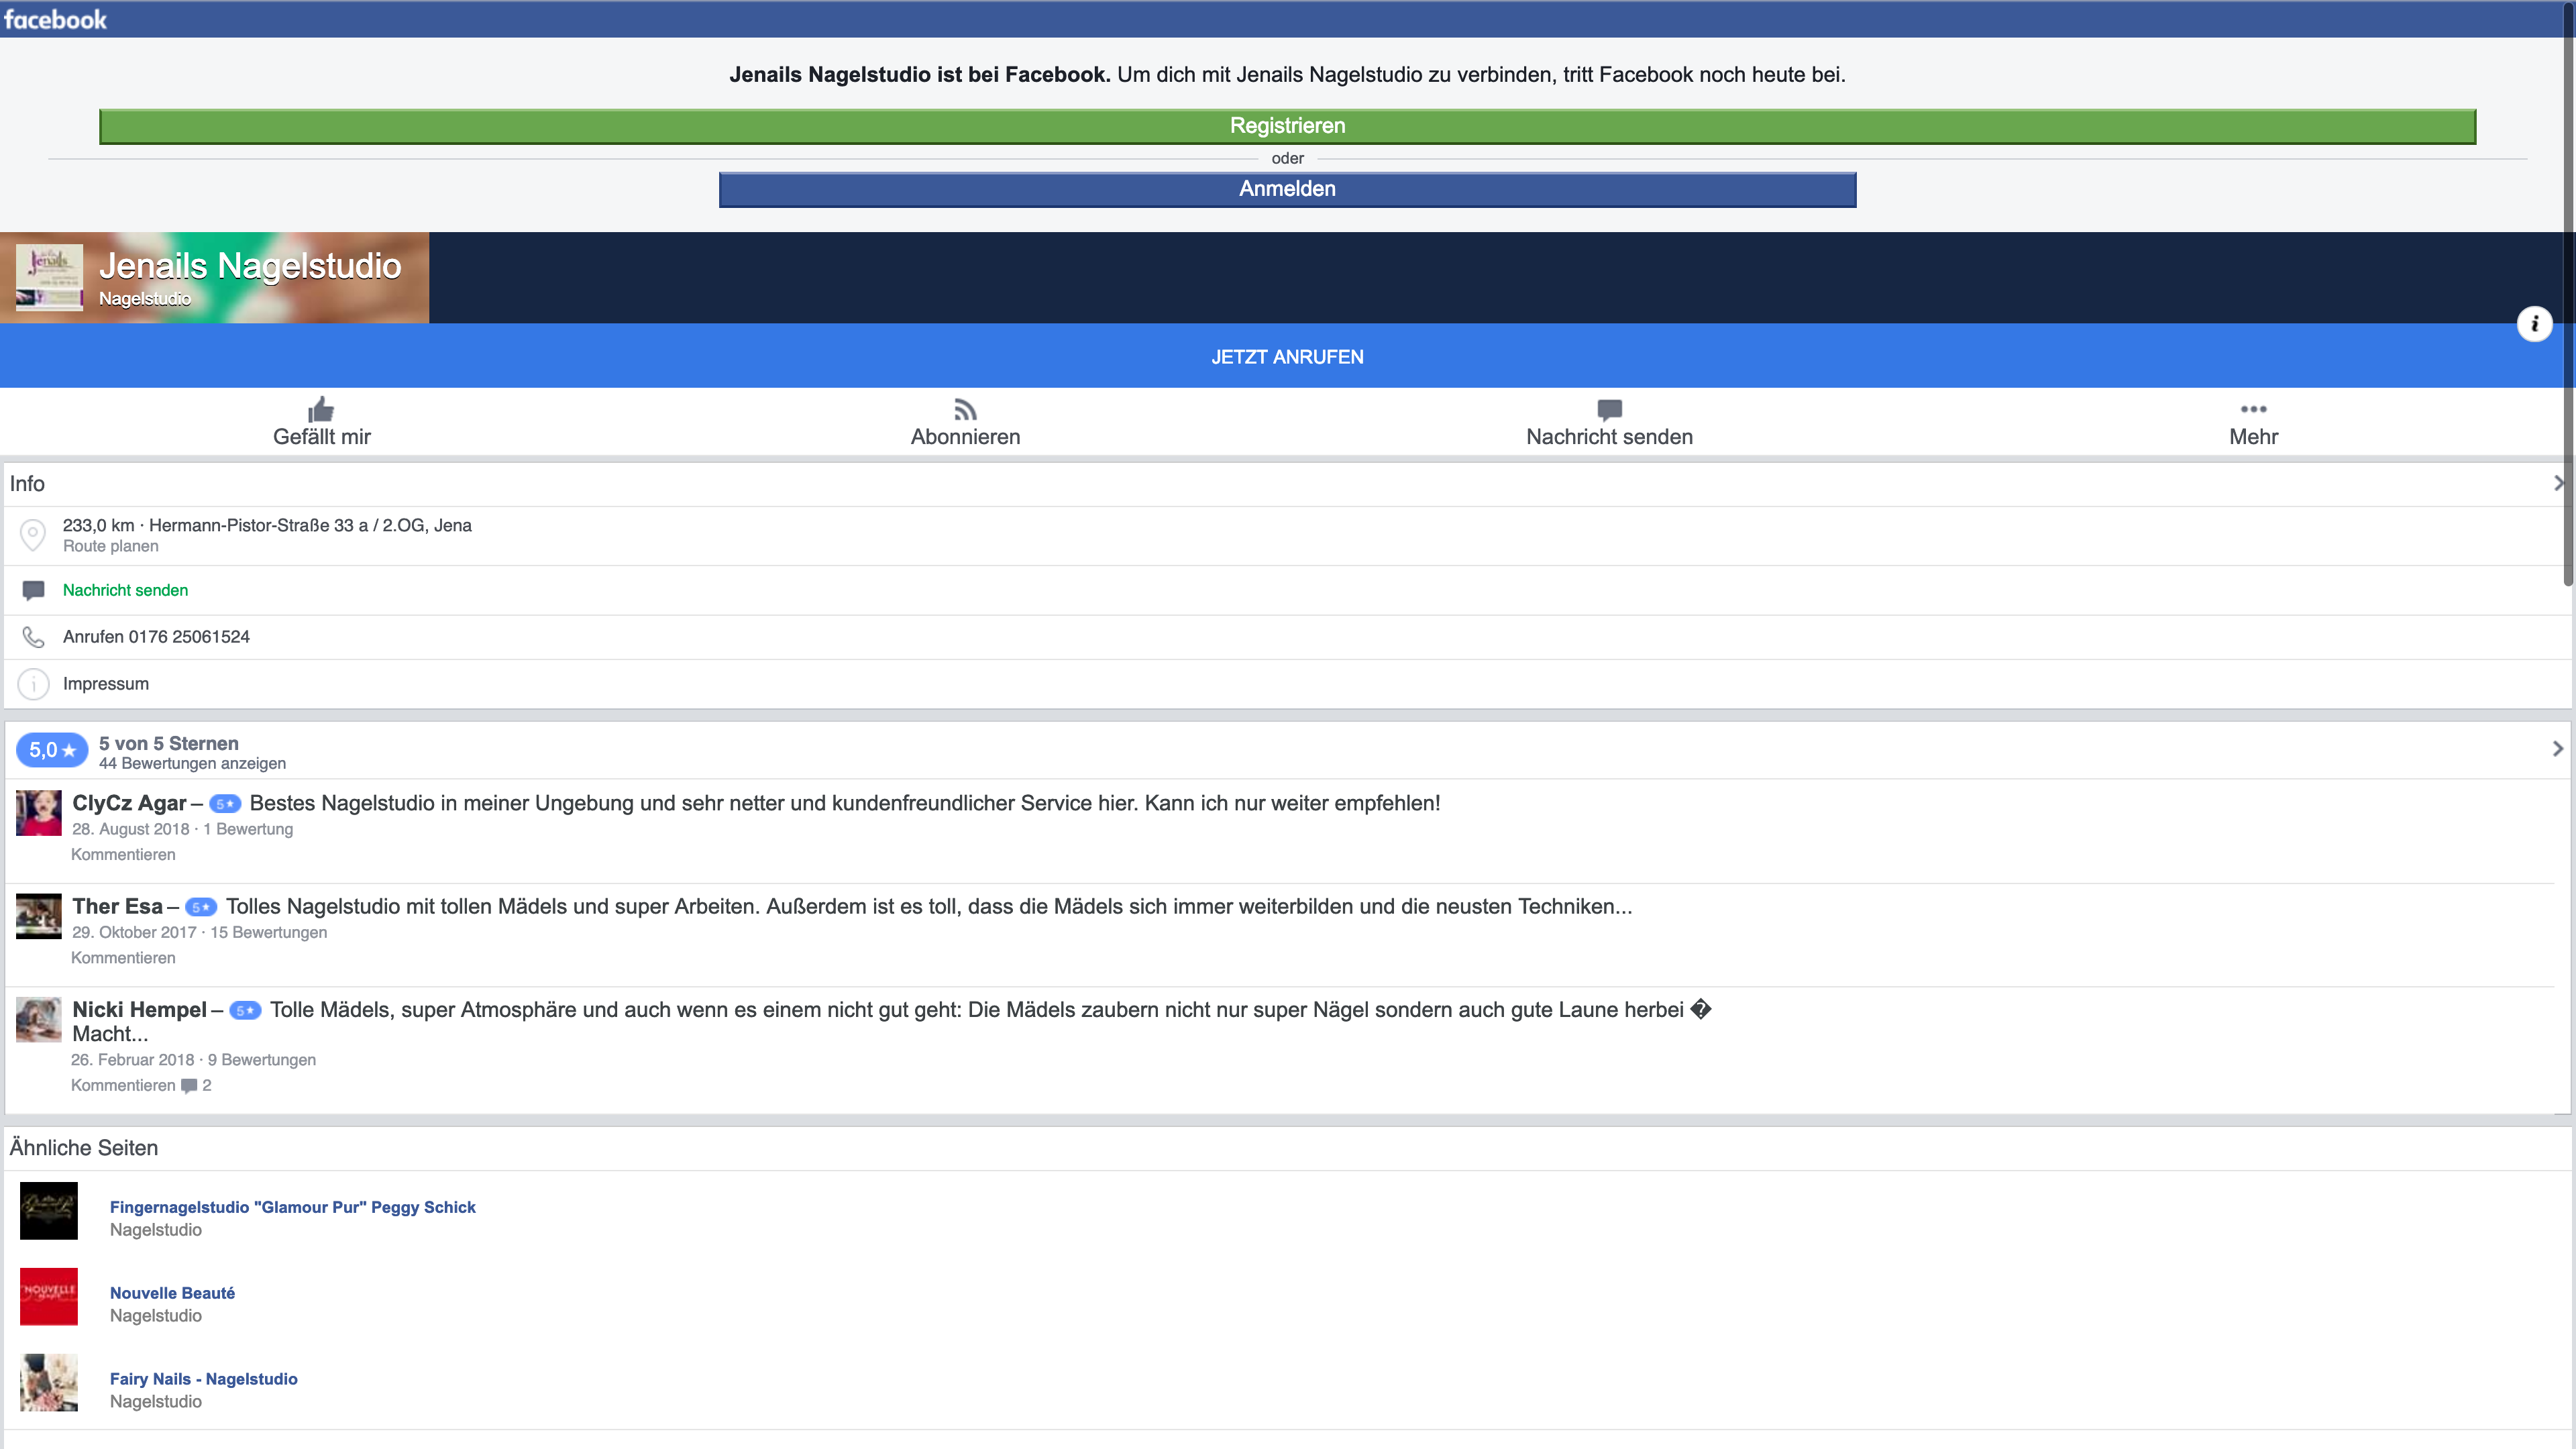Open Nouvelle Beauté page thumbnail
This screenshot has width=2576, height=1449.
(49, 1296)
